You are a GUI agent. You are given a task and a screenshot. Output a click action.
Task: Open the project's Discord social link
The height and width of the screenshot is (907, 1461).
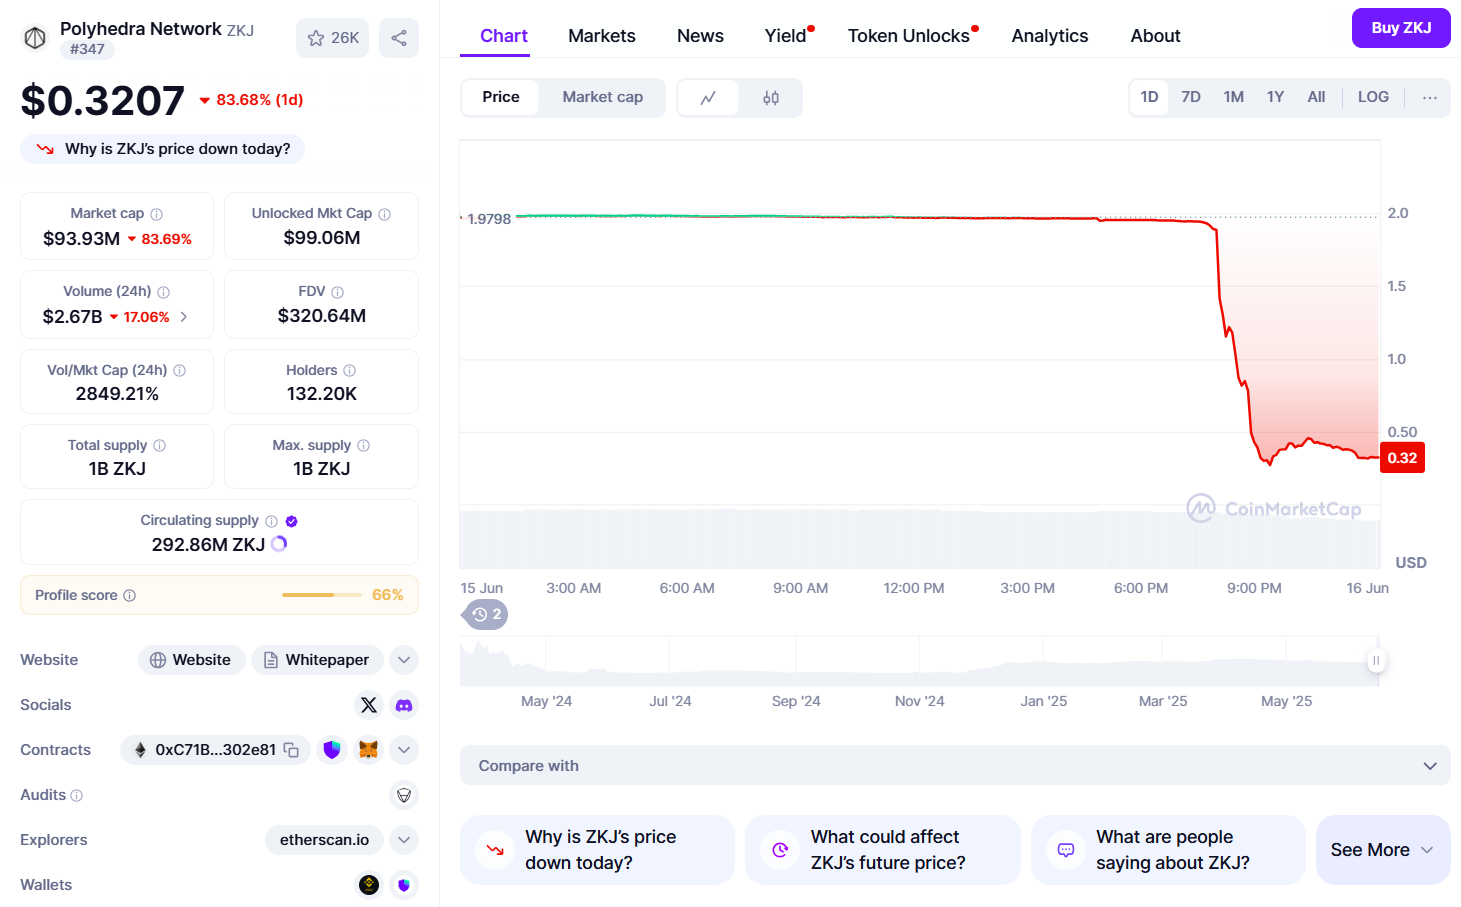(403, 705)
